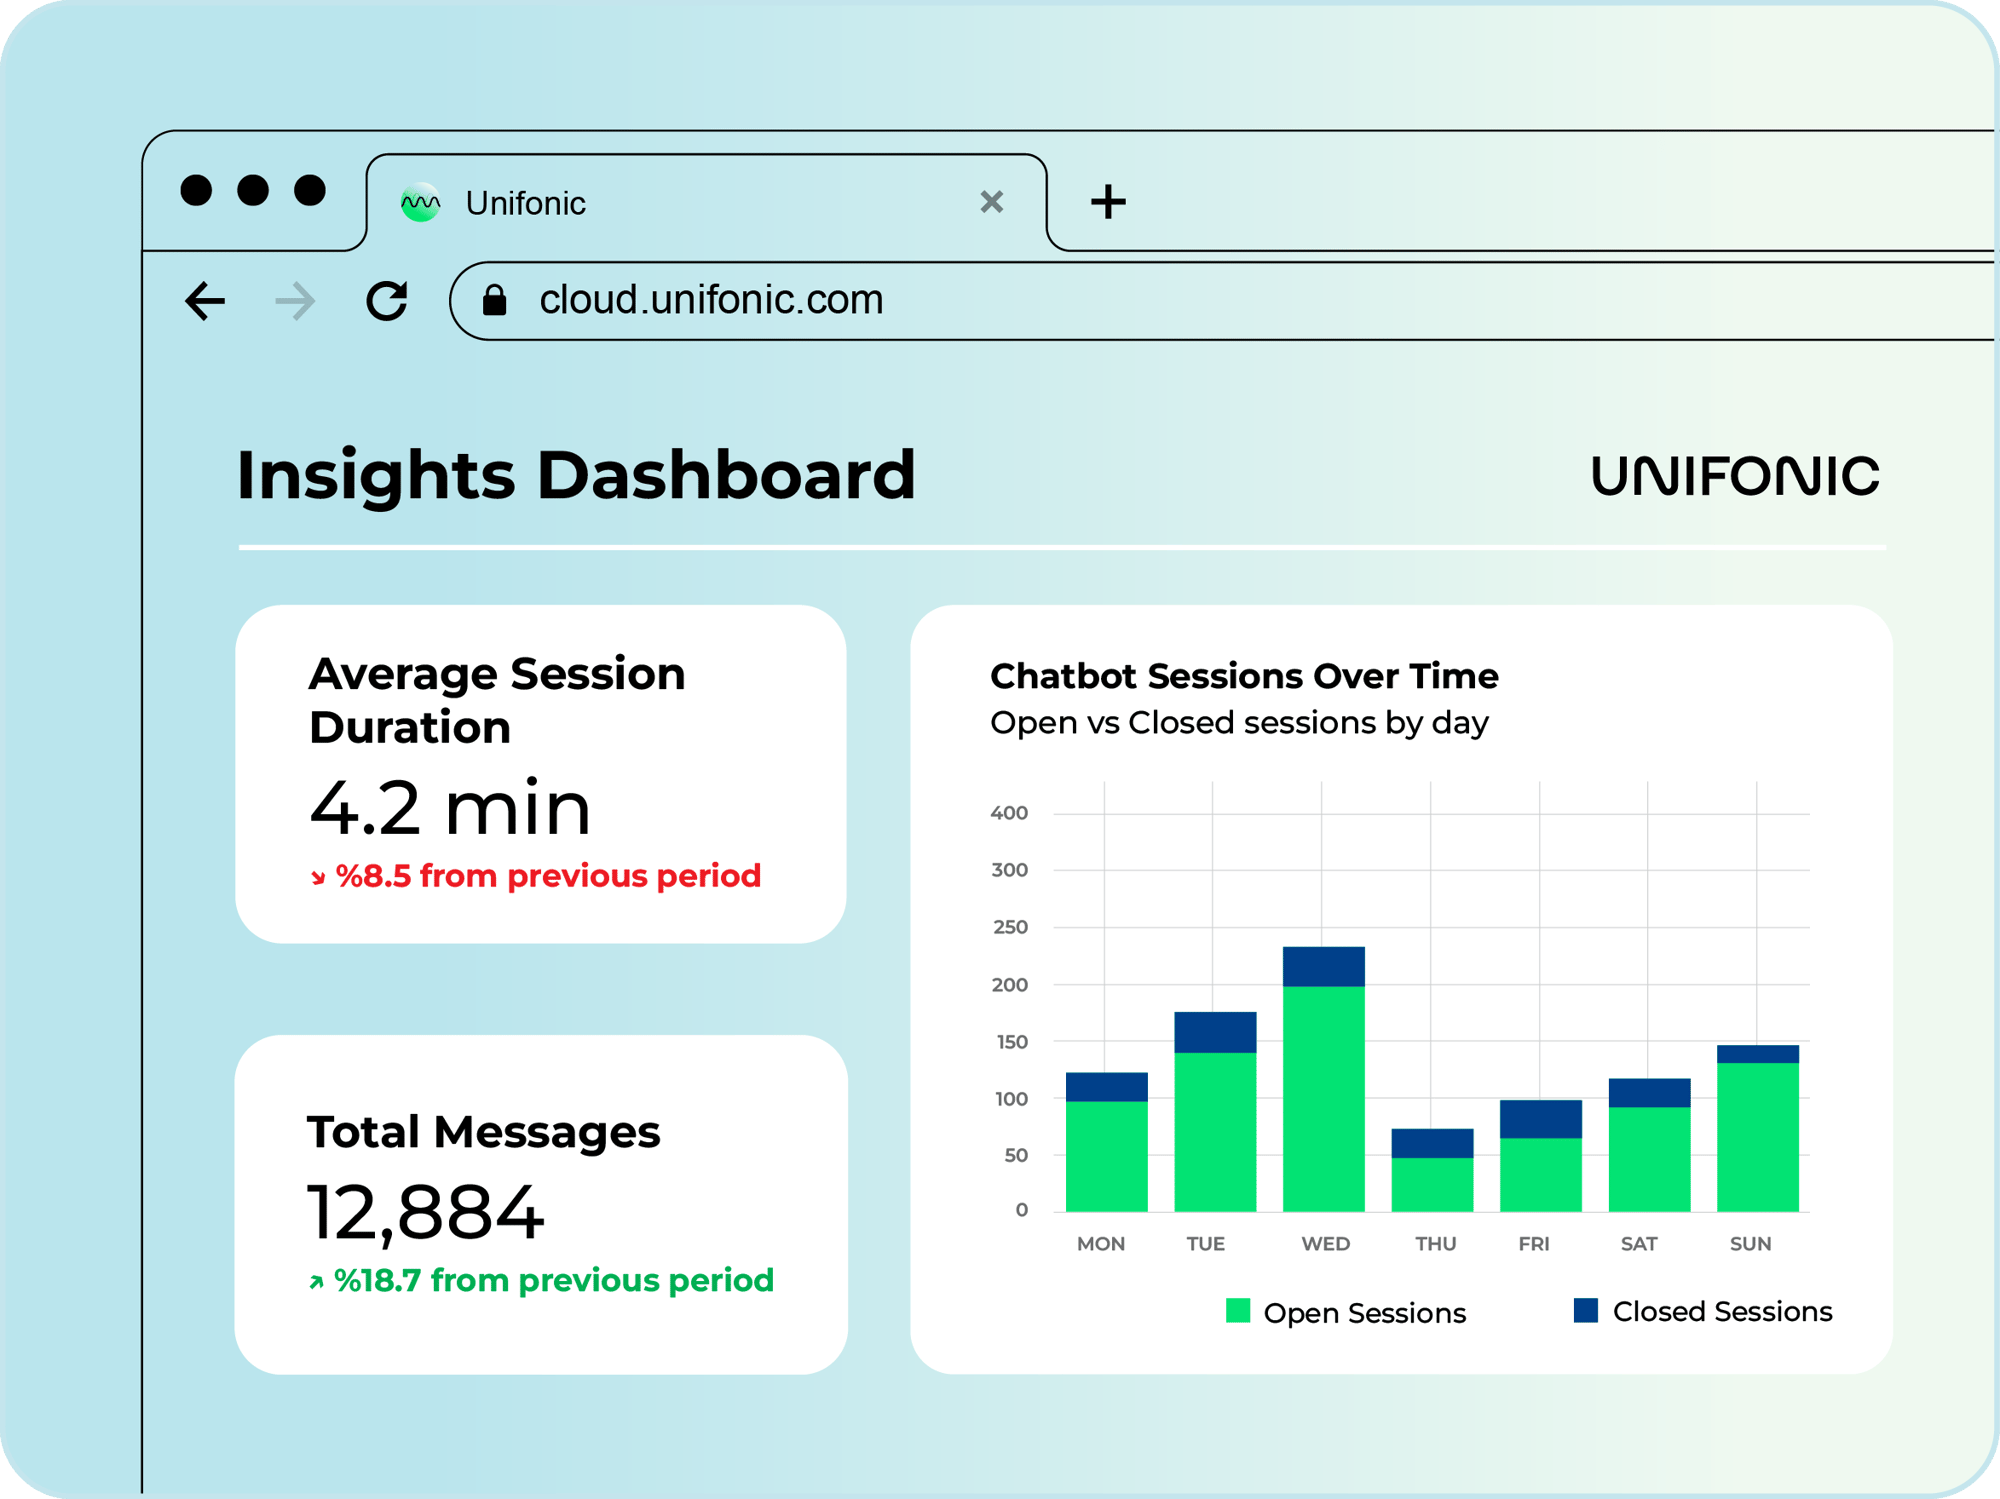Click the red down-trend arrow icon
This screenshot has height=1499, width=2000.
318,878
